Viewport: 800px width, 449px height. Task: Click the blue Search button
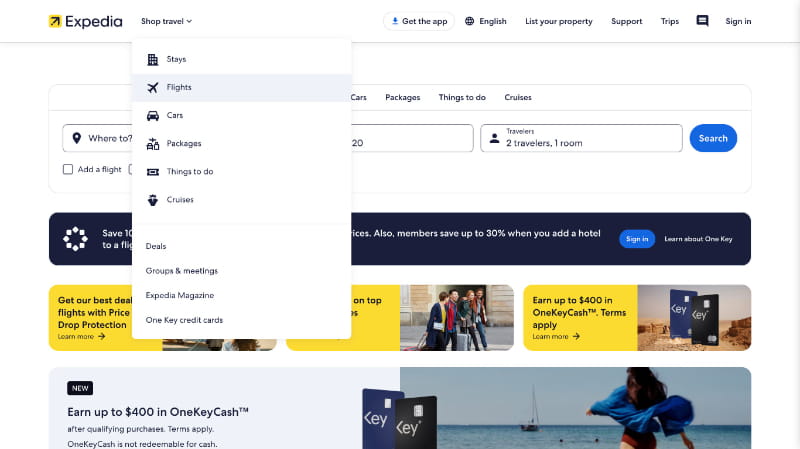click(713, 138)
